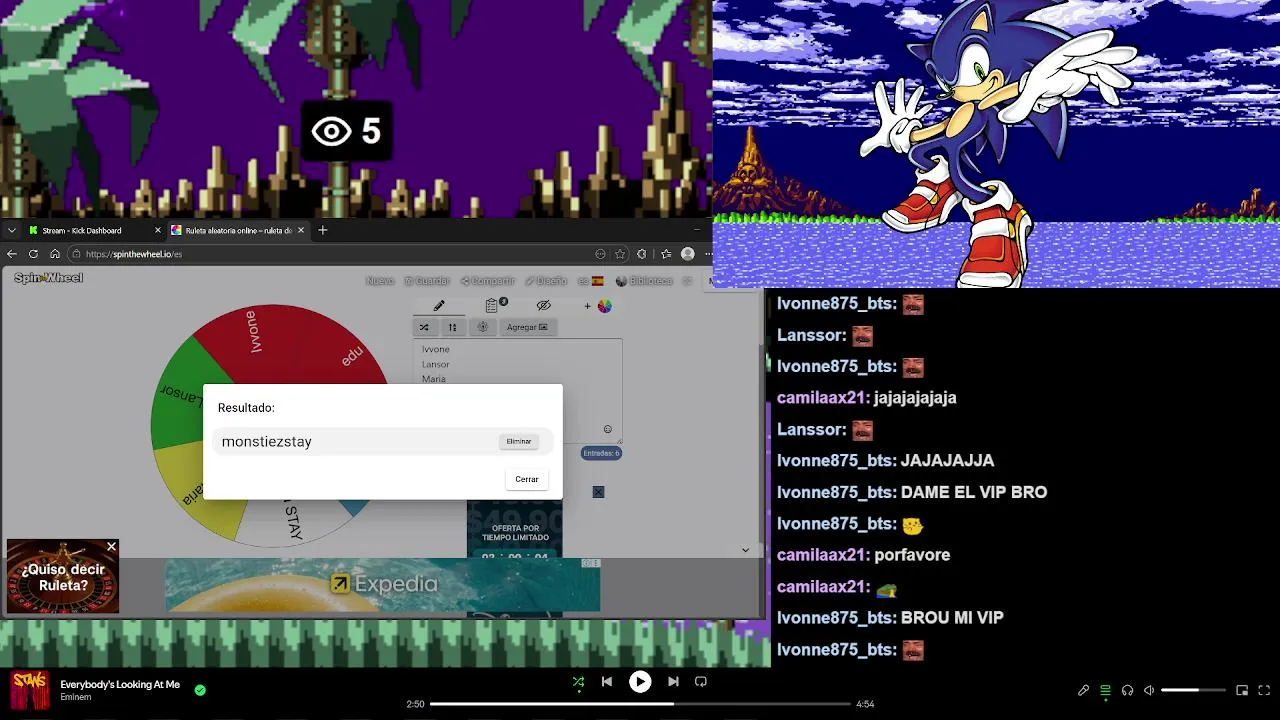The width and height of the screenshot is (1280, 720).
Task: Seek within the Spotify song progress bar
Action: (x=641, y=704)
